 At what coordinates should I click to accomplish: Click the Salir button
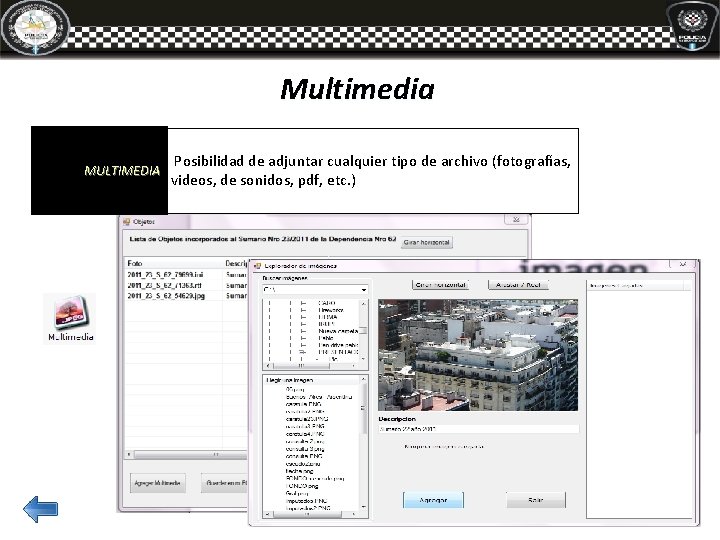[x=536, y=500]
